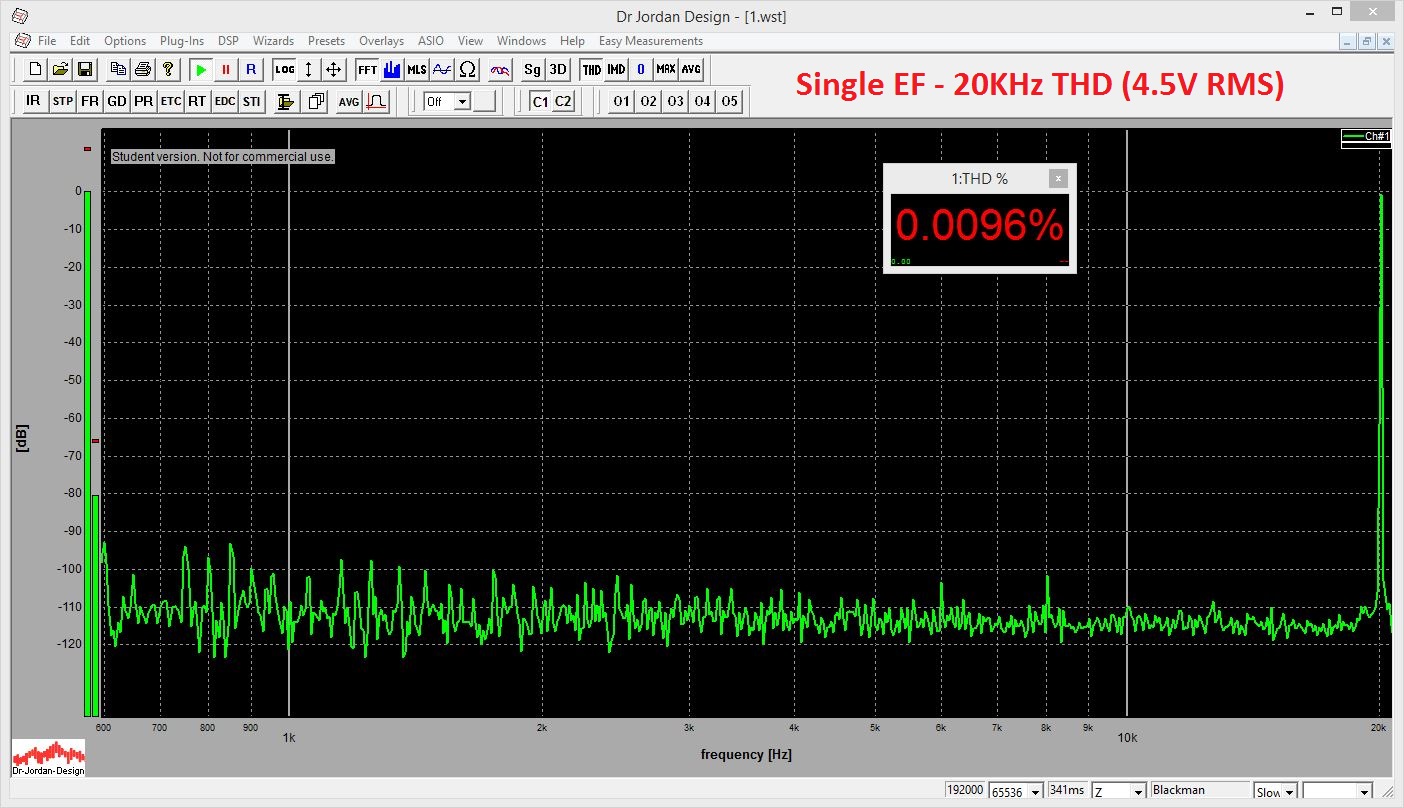The width and height of the screenshot is (1404, 808).
Task: Open the Sg spectrogram view
Action: 533,69
